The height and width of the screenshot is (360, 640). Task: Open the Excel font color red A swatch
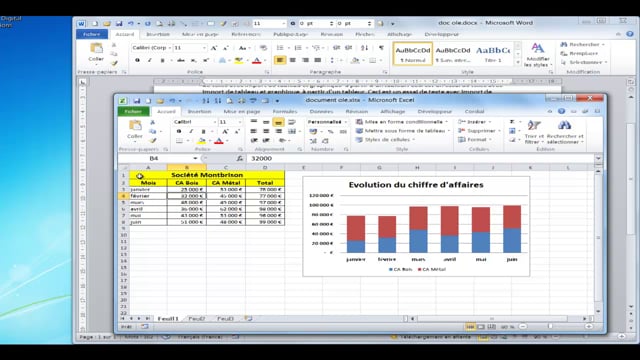click(x=219, y=141)
